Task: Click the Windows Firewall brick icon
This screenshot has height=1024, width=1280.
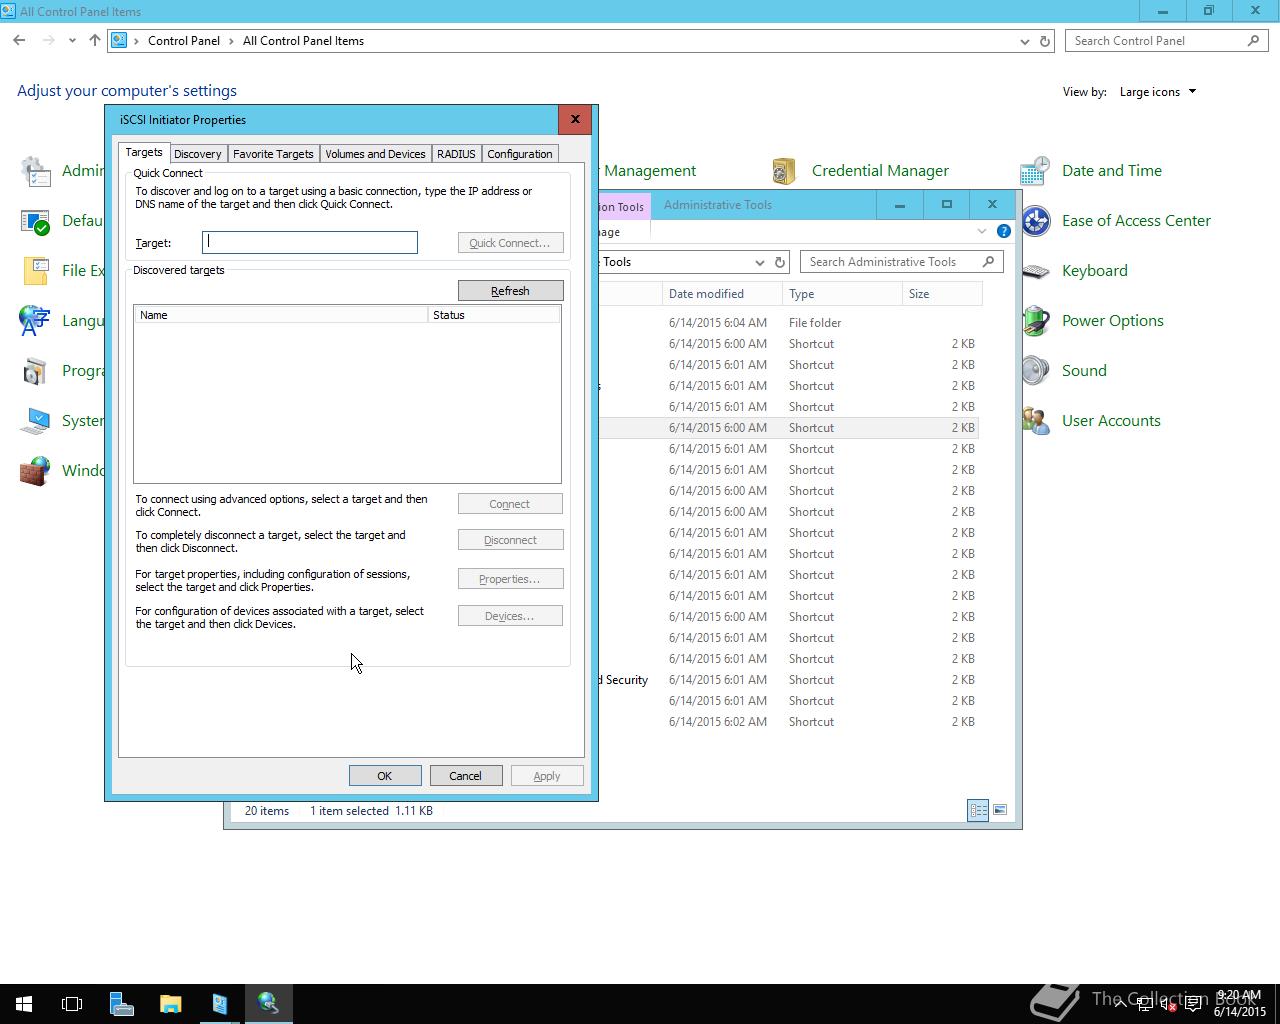Action: point(35,471)
